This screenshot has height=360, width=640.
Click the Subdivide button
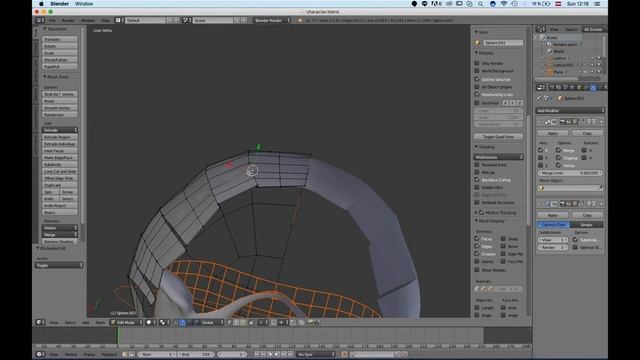[x=60, y=164]
